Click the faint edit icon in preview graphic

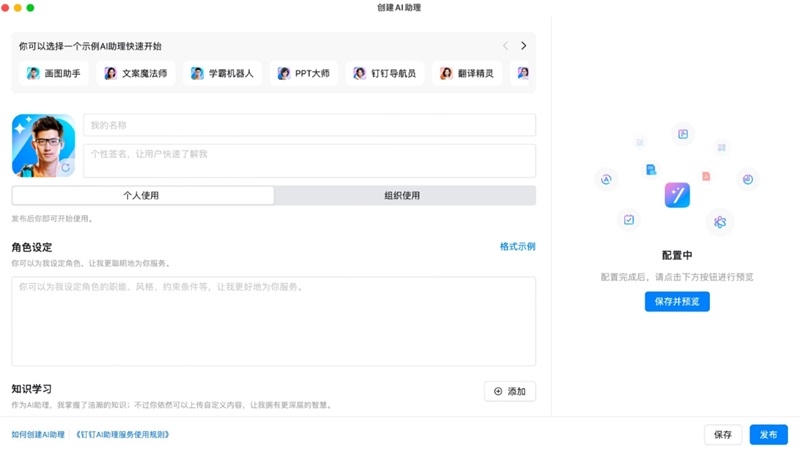click(640, 142)
